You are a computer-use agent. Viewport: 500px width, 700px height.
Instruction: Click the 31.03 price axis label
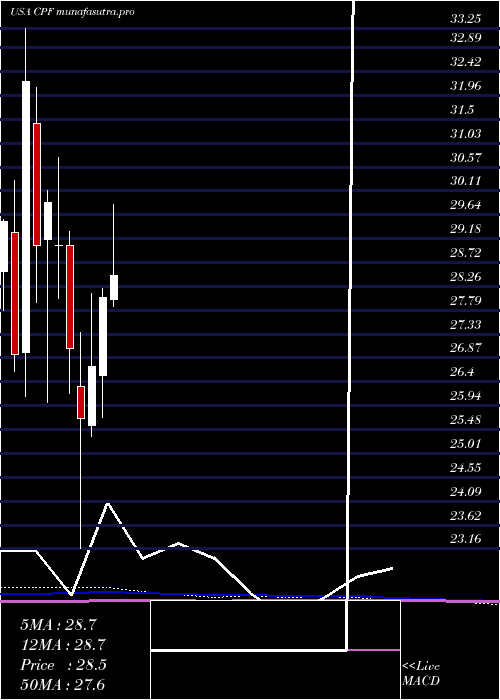click(465, 133)
